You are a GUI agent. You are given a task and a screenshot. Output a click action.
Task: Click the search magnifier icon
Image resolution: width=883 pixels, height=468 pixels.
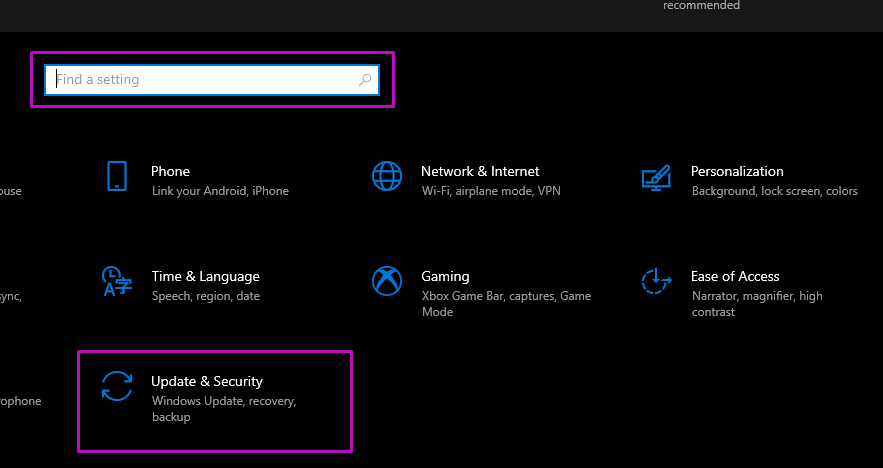tap(365, 79)
